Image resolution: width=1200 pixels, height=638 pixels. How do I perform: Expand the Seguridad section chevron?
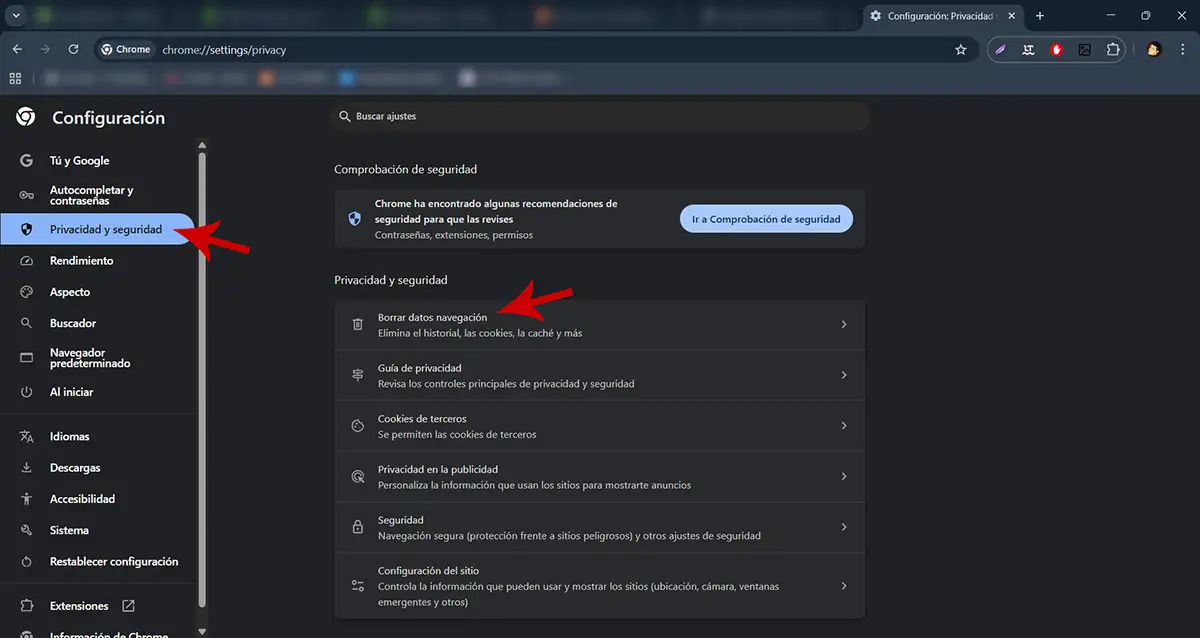[843, 527]
